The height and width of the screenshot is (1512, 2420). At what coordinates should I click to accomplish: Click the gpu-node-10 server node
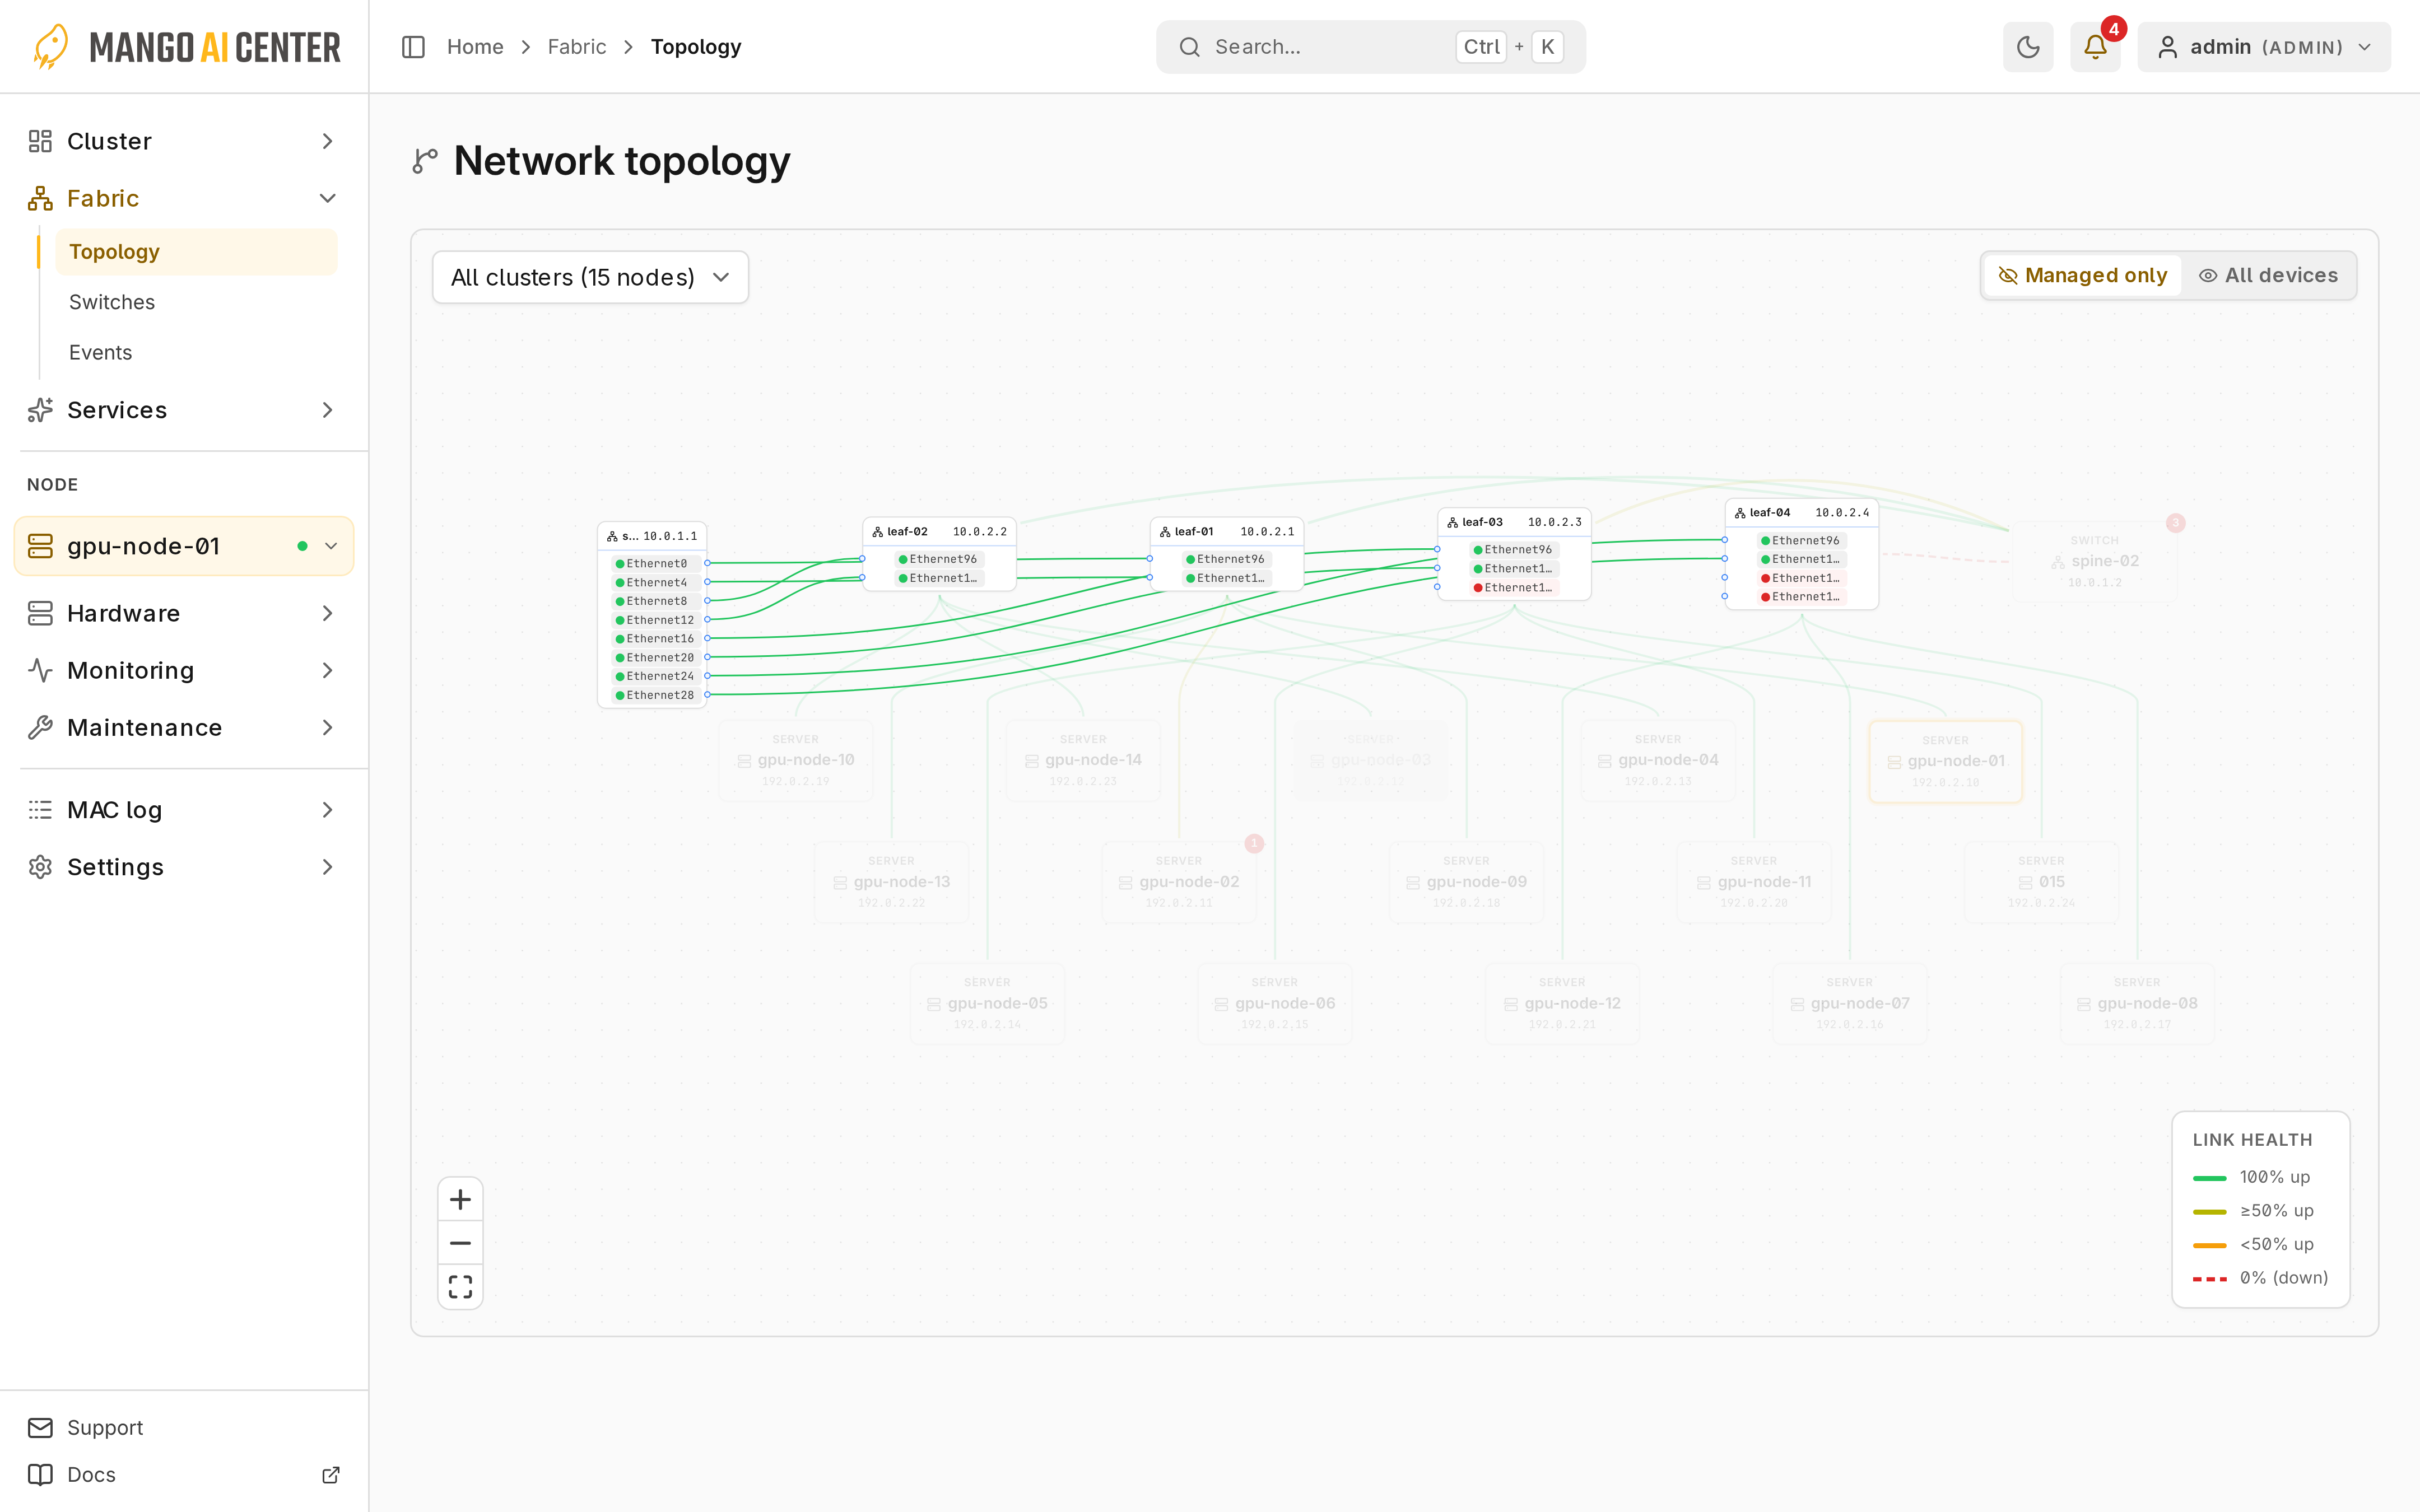[x=795, y=761]
